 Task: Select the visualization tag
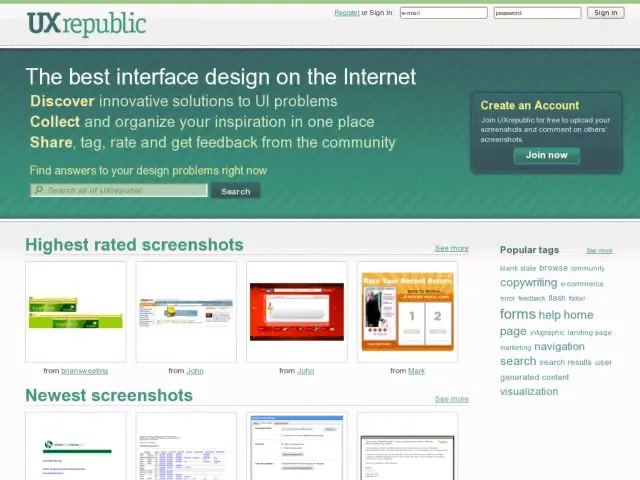coord(529,391)
